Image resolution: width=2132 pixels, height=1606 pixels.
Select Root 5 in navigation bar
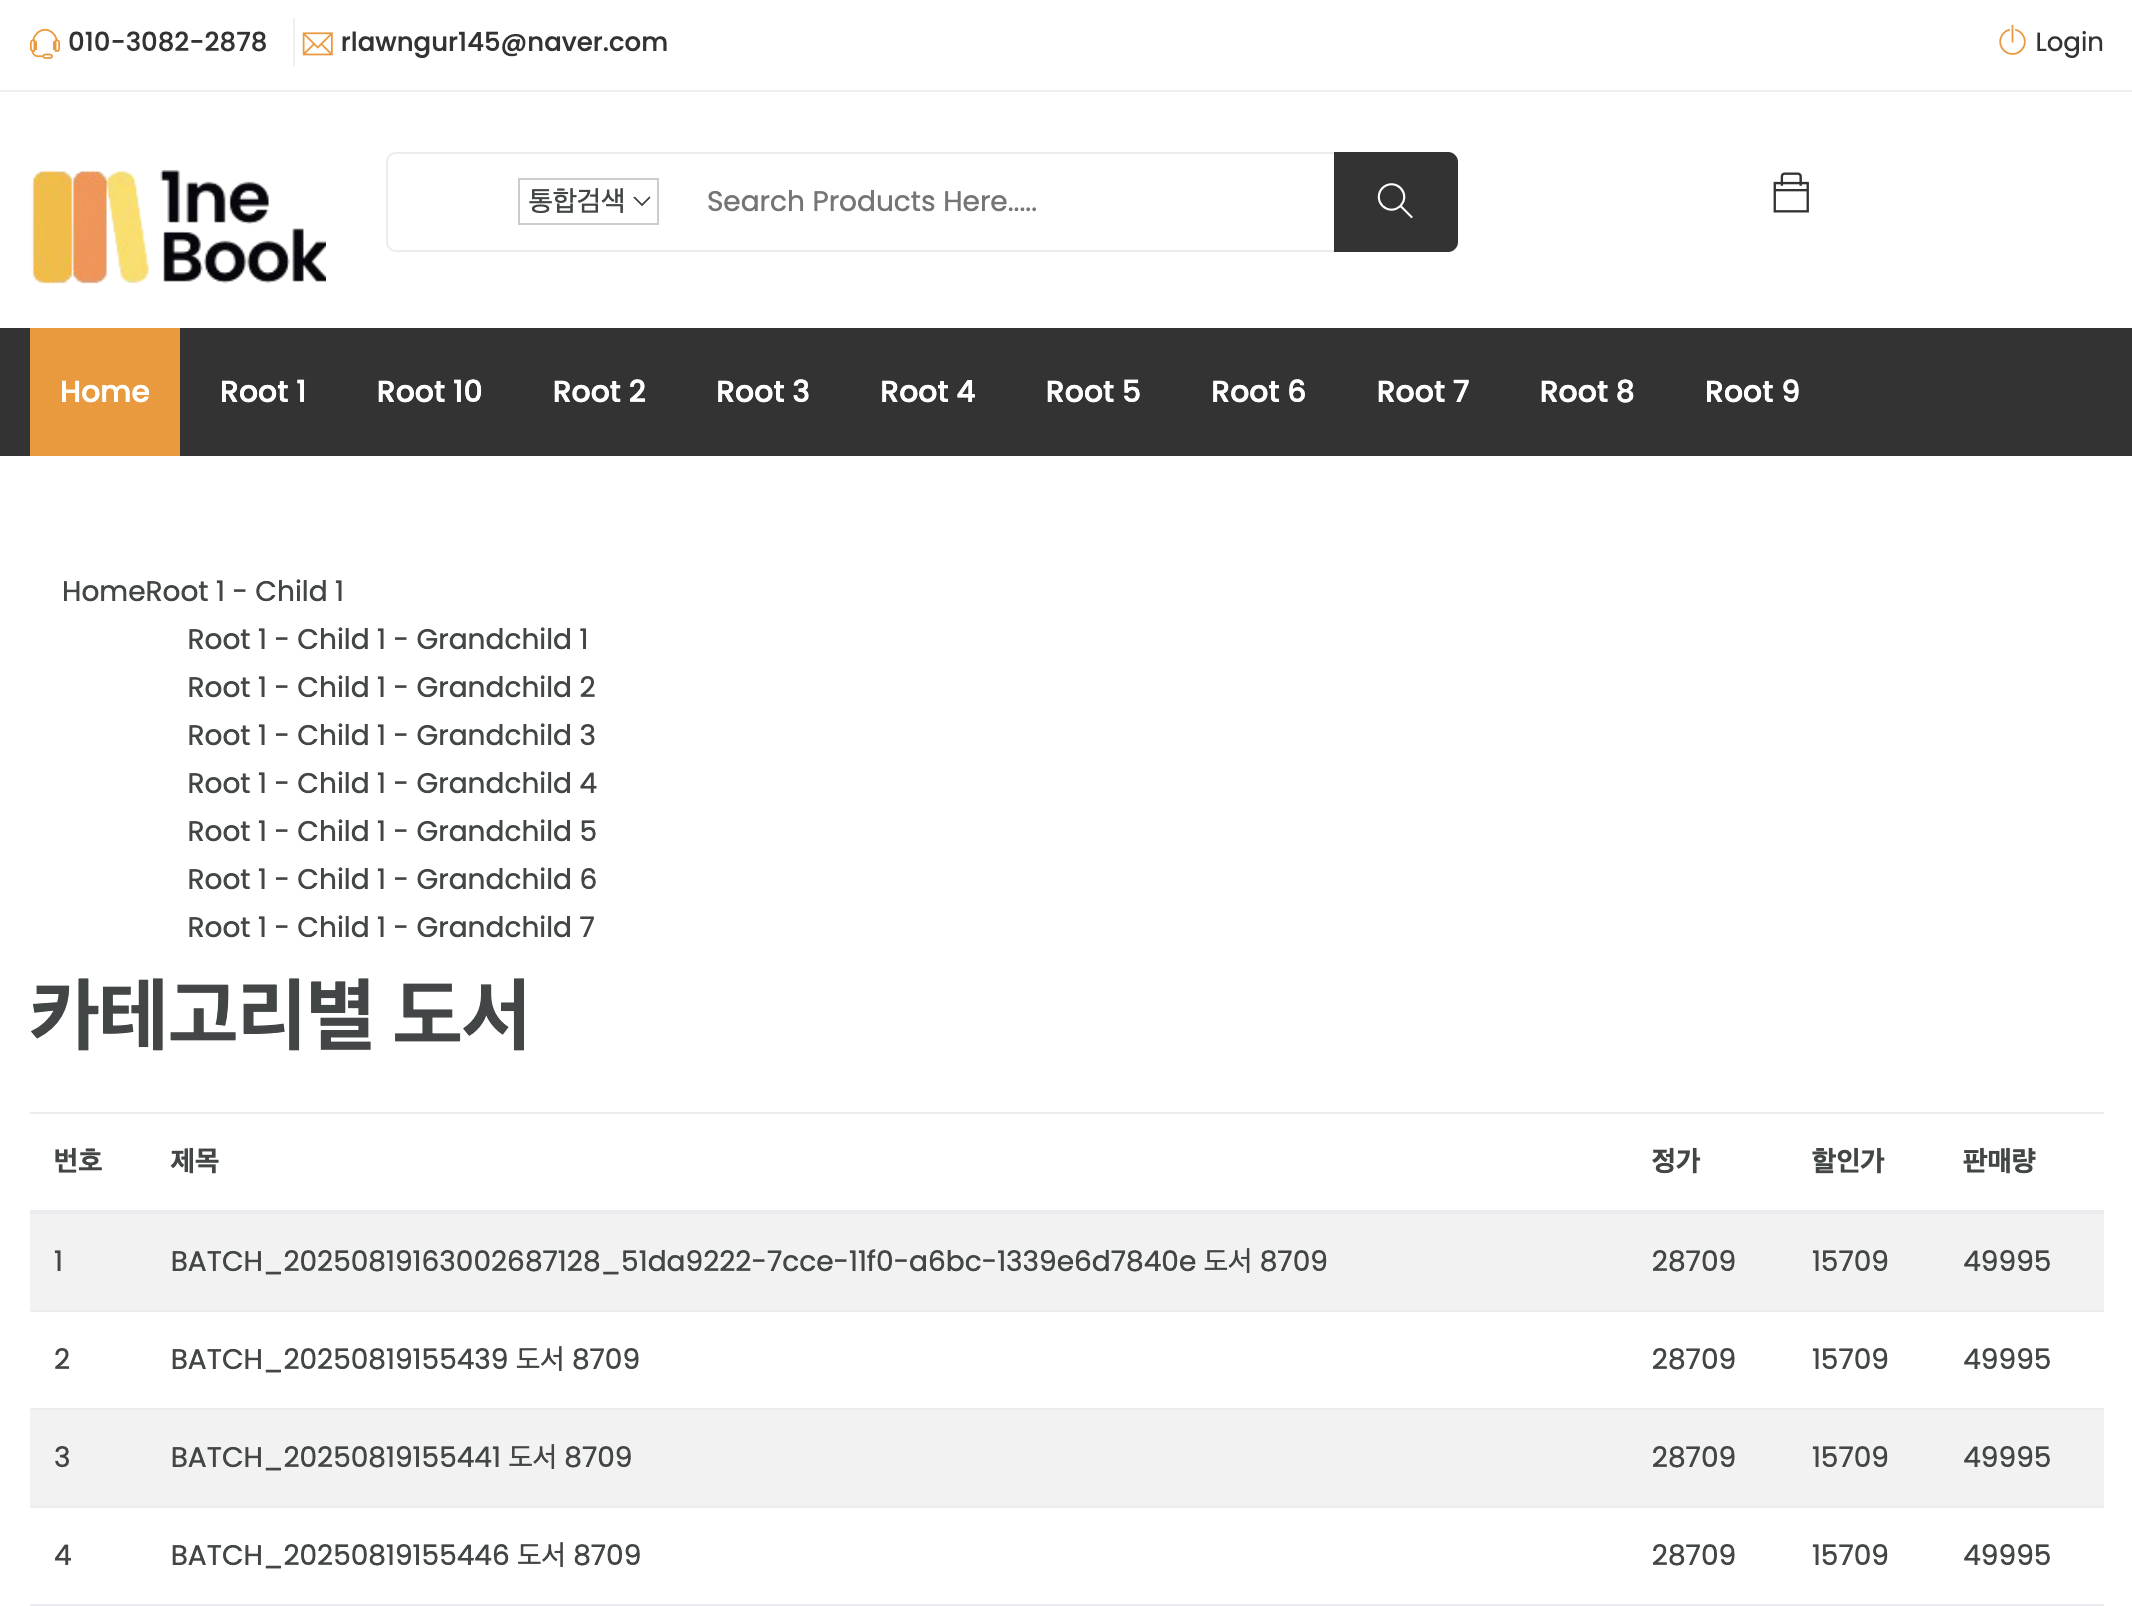click(x=1092, y=392)
